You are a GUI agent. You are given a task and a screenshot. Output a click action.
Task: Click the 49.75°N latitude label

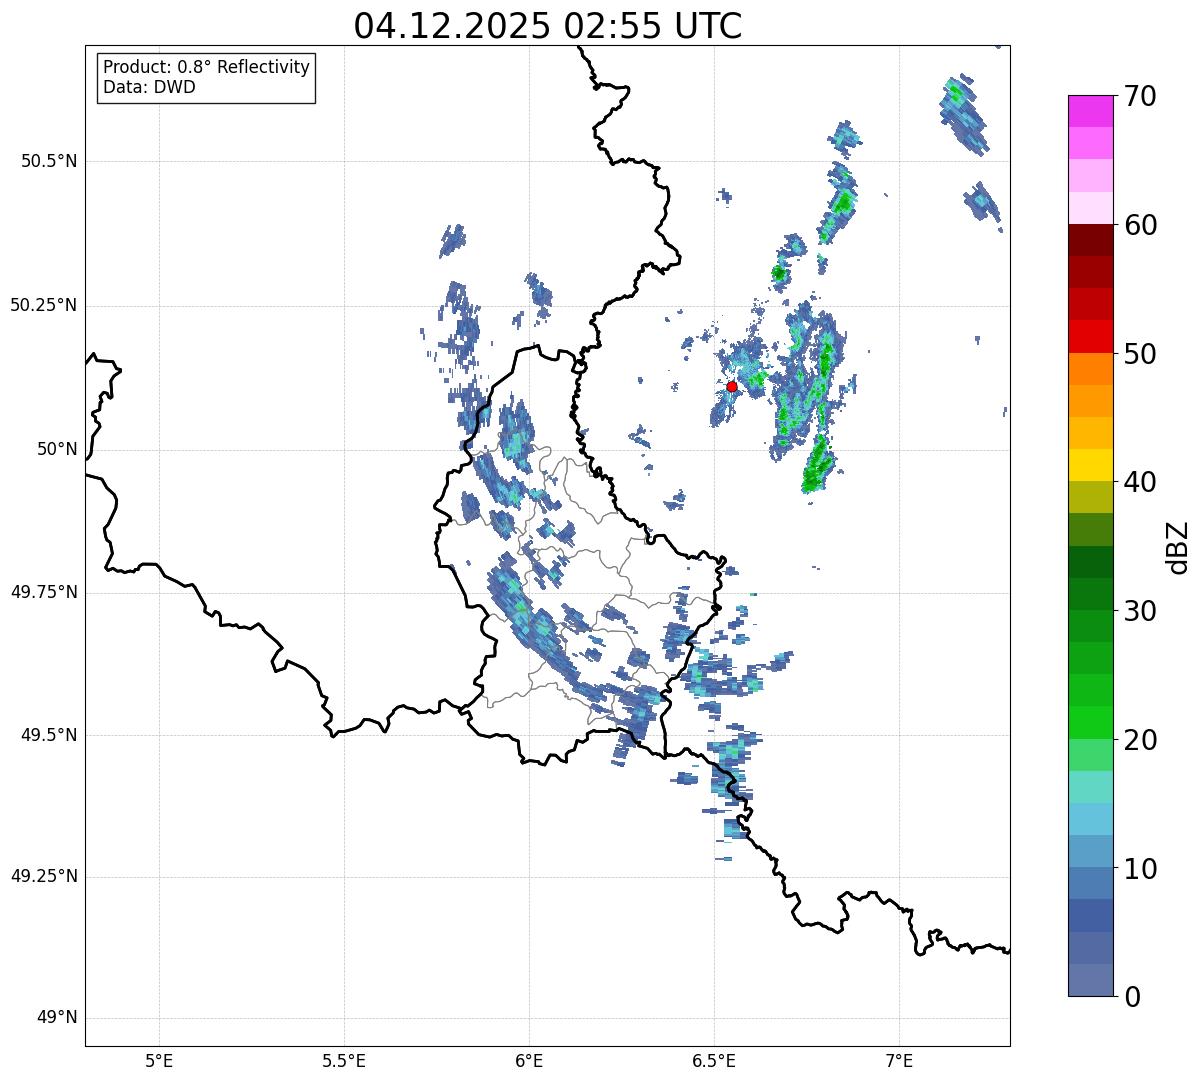pyautogui.click(x=44, y=592)
